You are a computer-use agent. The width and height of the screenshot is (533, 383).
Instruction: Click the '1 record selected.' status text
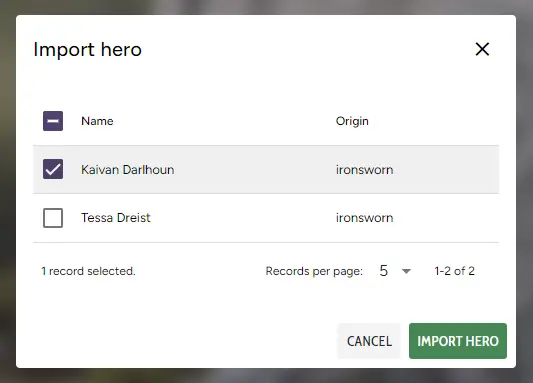point(88,271)
